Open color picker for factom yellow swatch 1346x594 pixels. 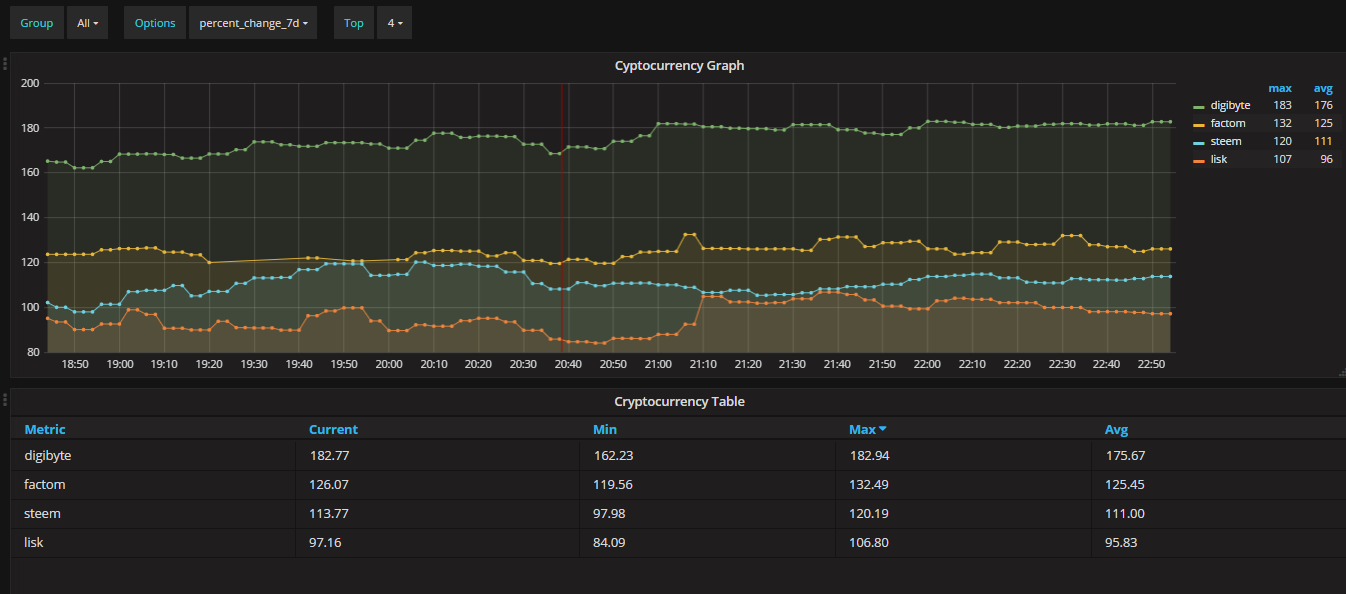1200,124
